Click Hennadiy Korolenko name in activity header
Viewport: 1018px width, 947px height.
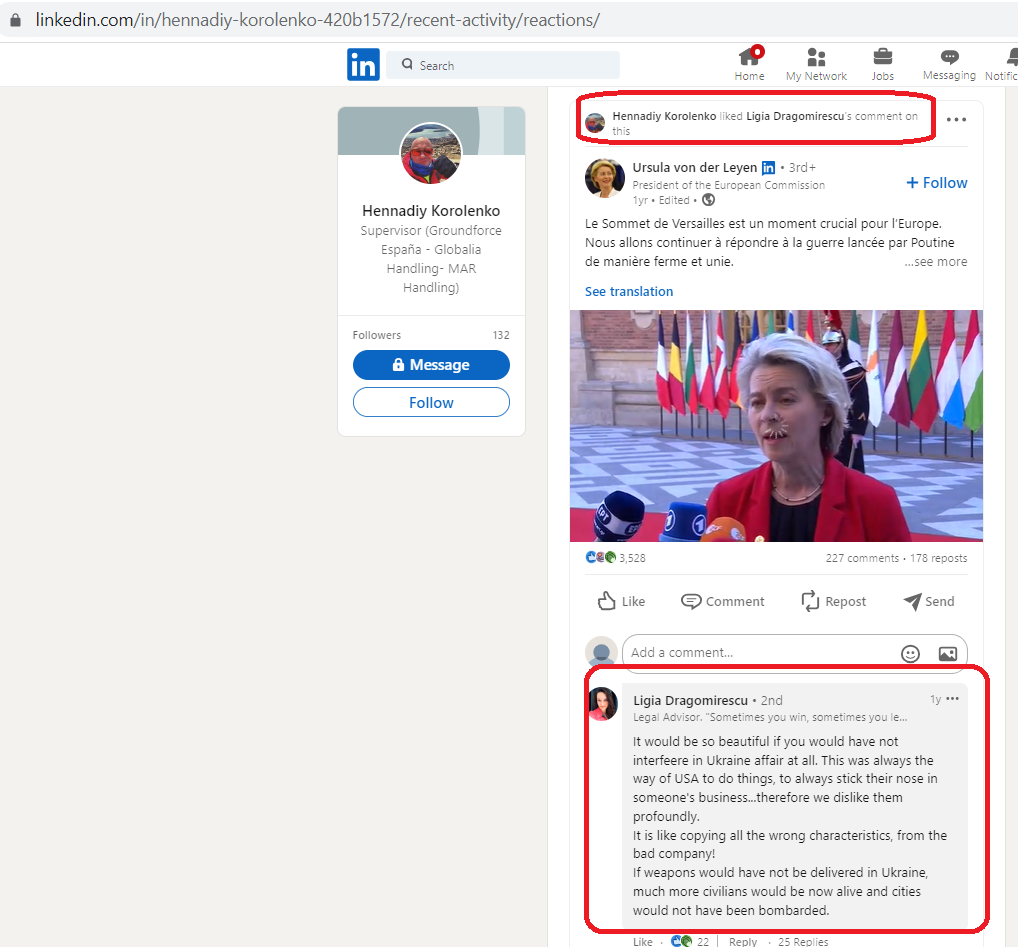[664, 116]
